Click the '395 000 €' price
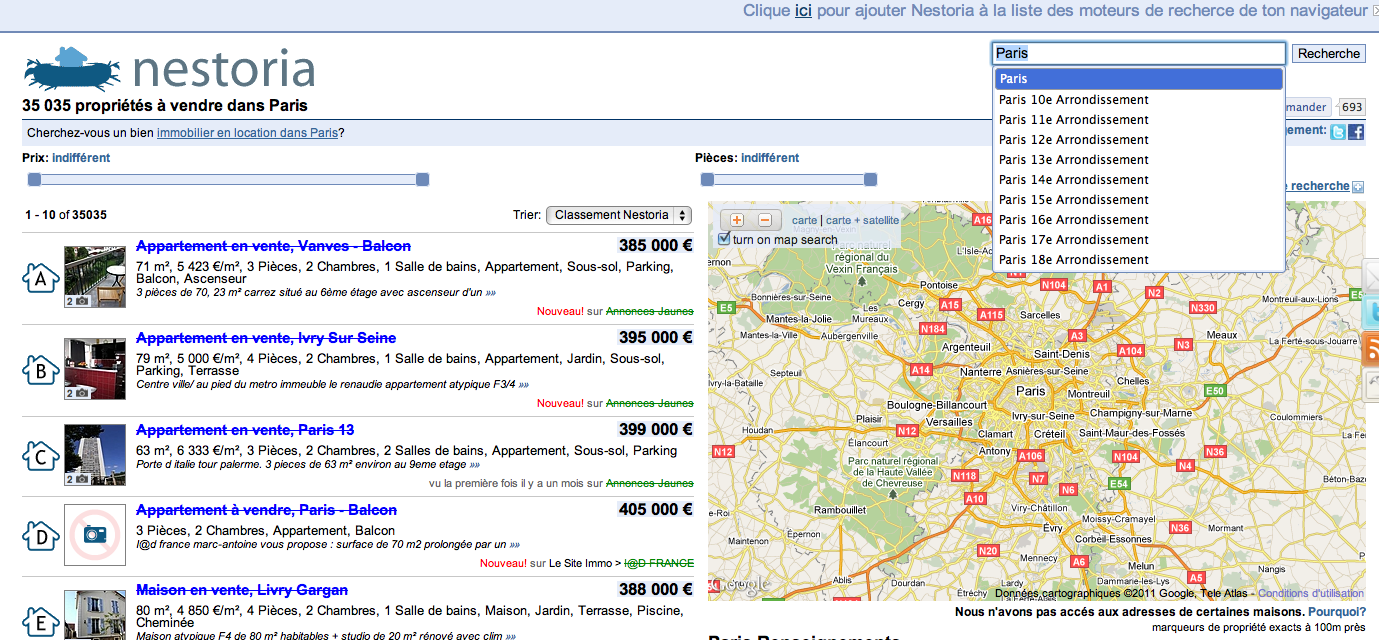1379x640 pixels. [x=656, y=338]
